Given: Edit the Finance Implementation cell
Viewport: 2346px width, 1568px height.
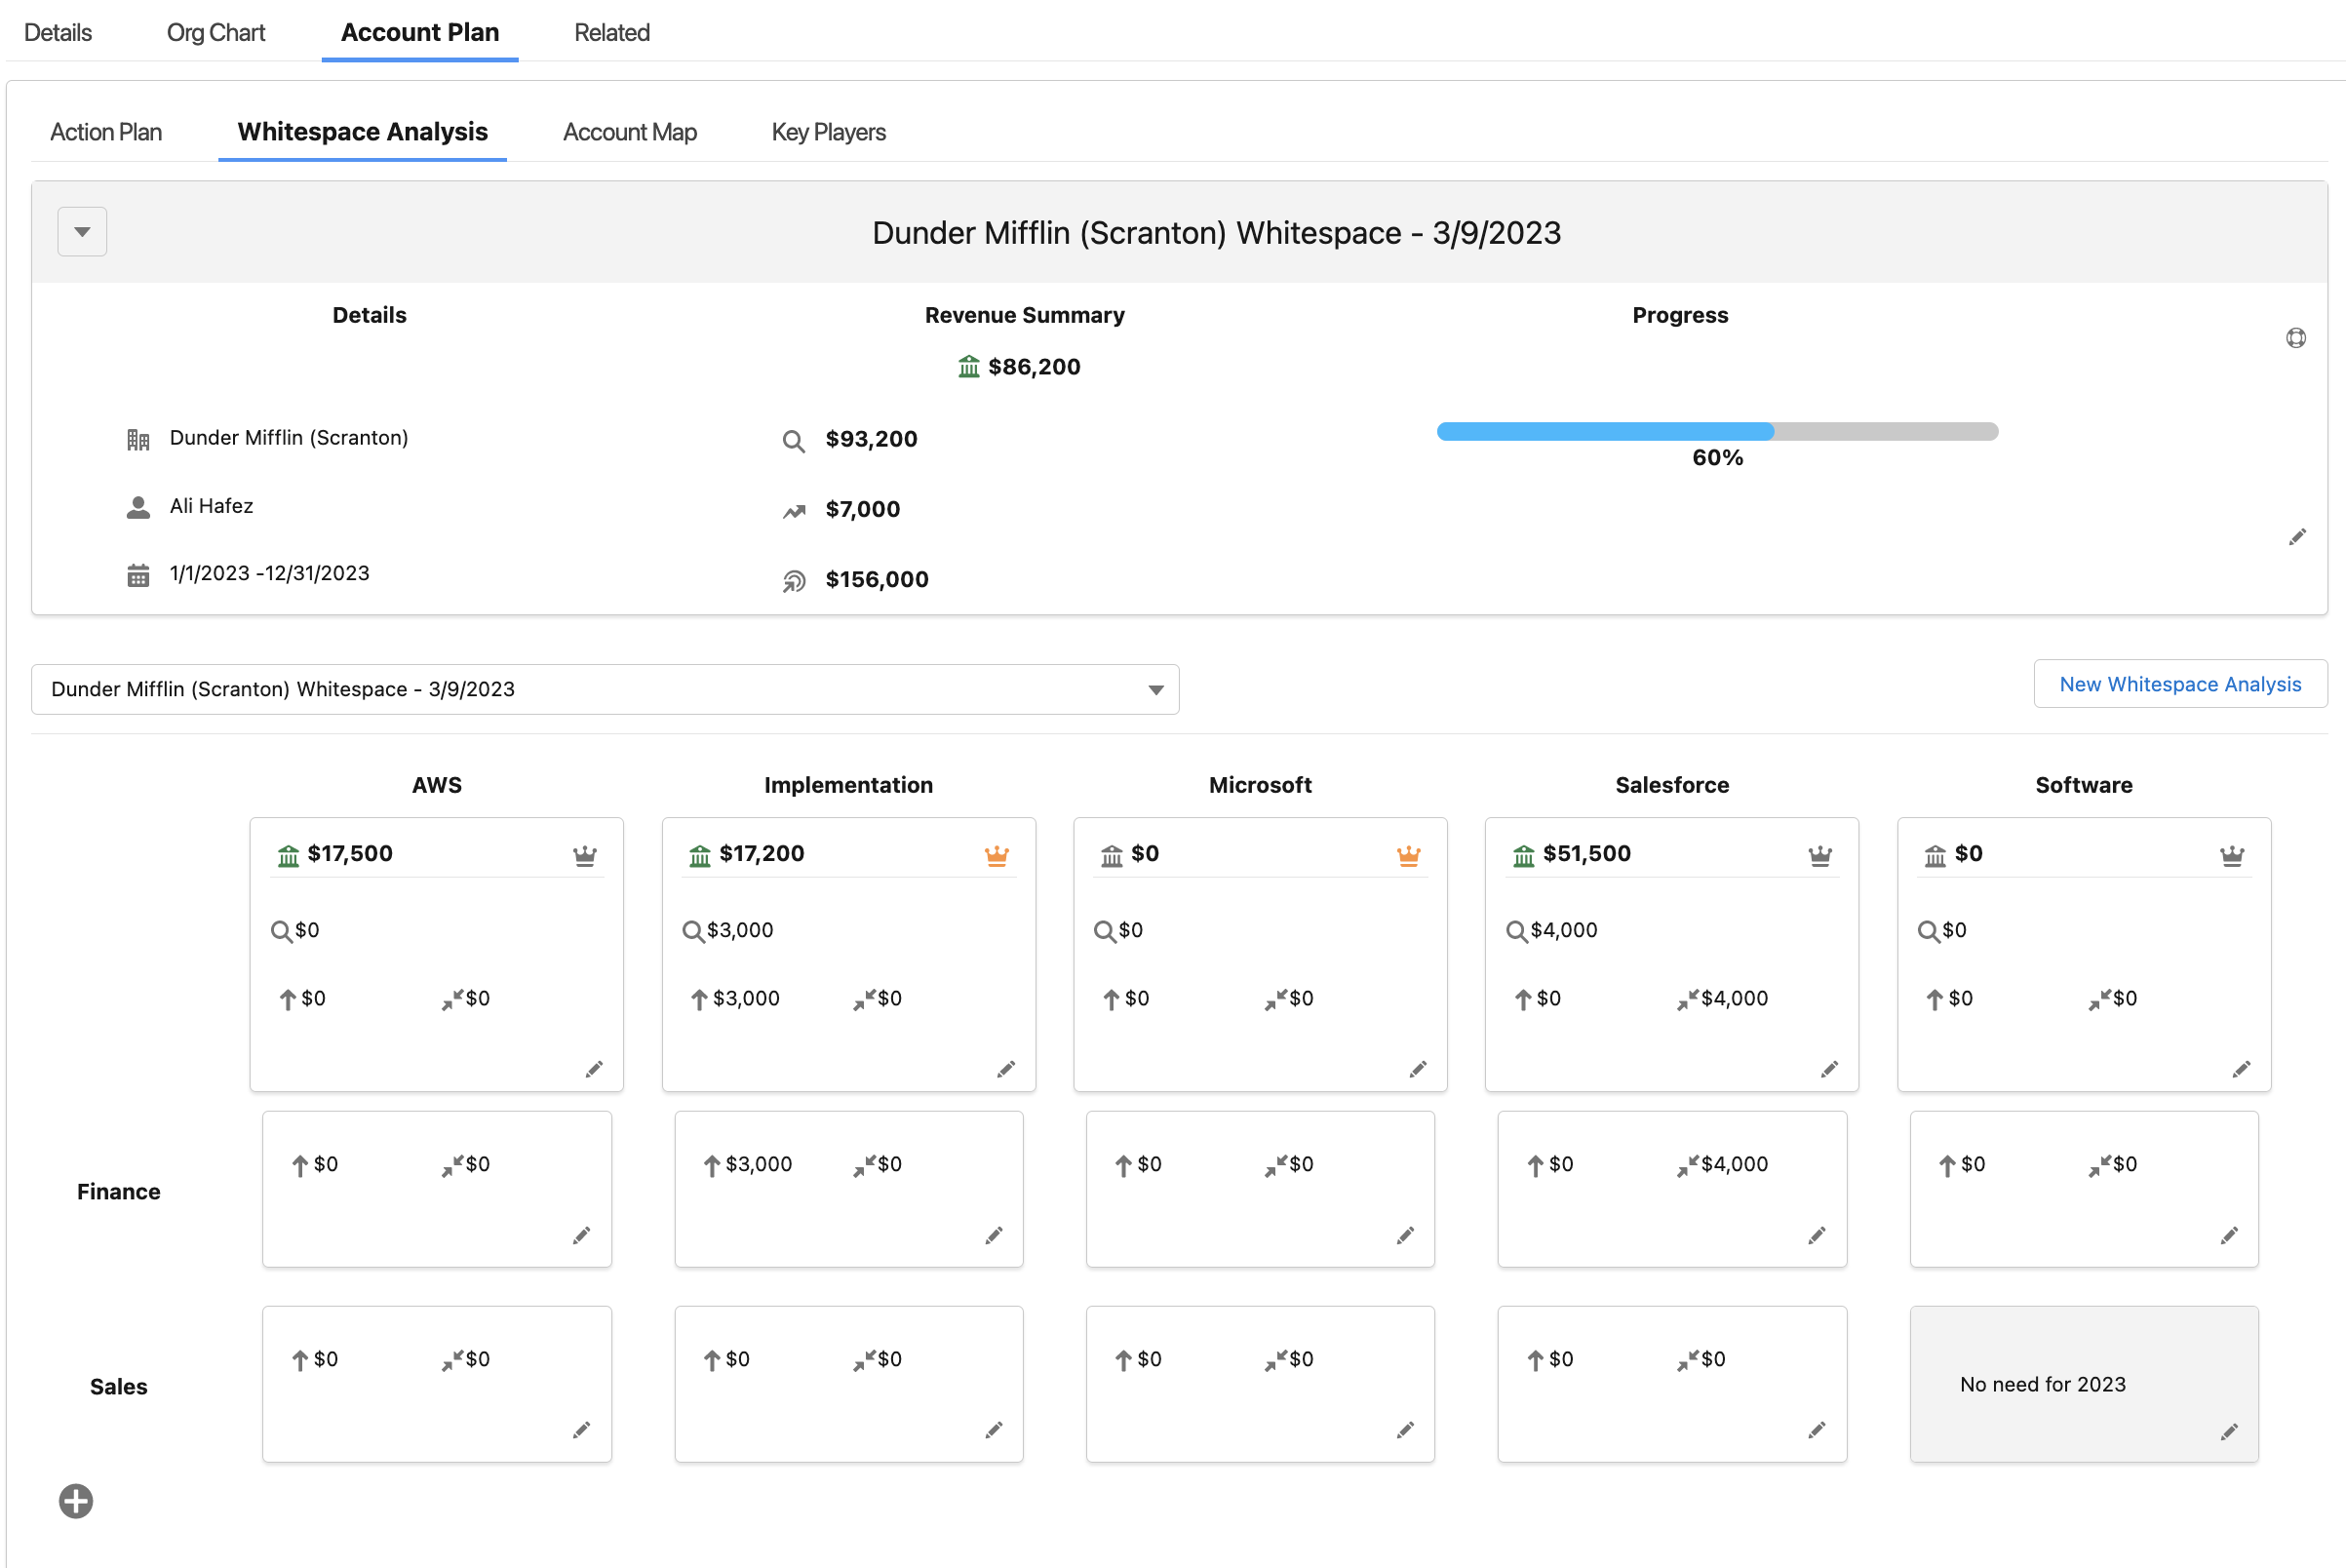Looking at the screenshot, I should [x=993, y=1236].
